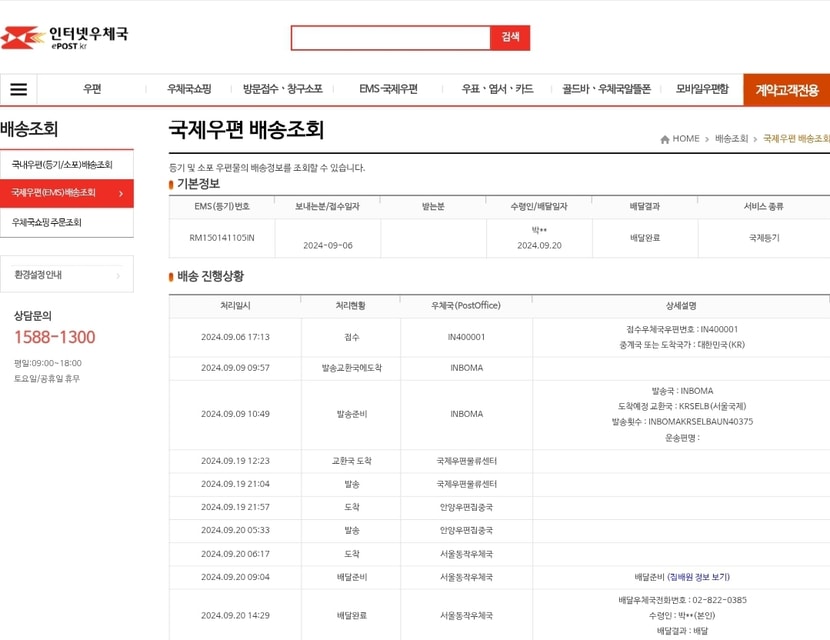Open the 우체국쇼핑 menu item

tap(189, 89)
